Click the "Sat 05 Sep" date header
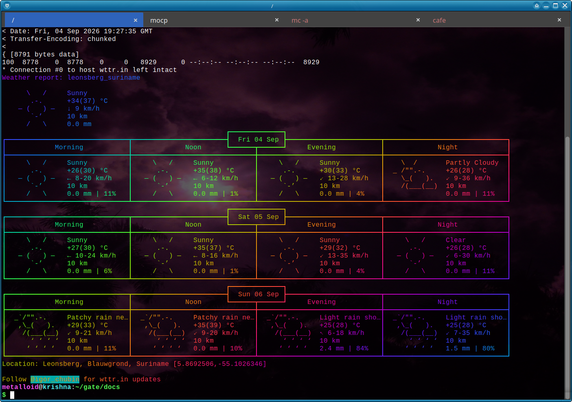 pos(258,217)
